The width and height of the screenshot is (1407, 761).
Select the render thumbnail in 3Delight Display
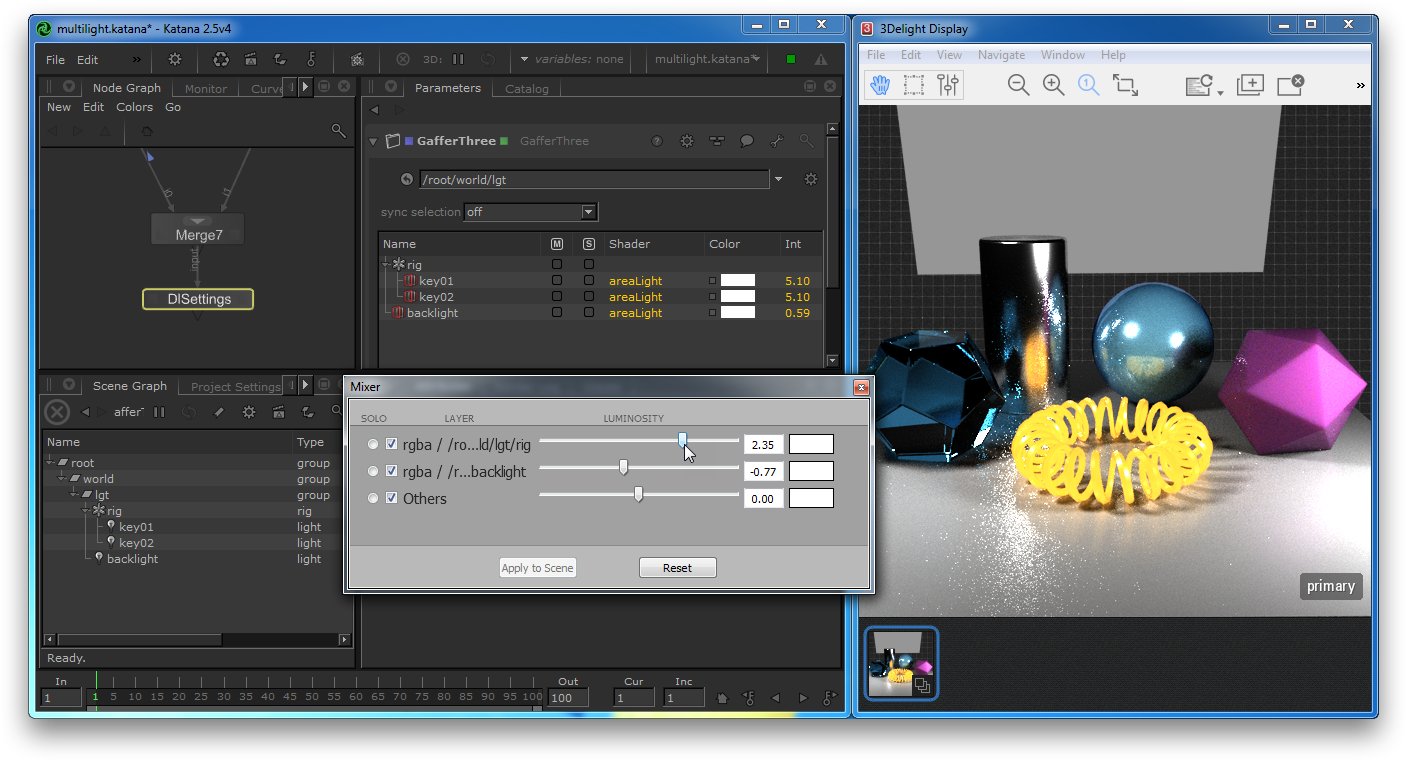900,662
